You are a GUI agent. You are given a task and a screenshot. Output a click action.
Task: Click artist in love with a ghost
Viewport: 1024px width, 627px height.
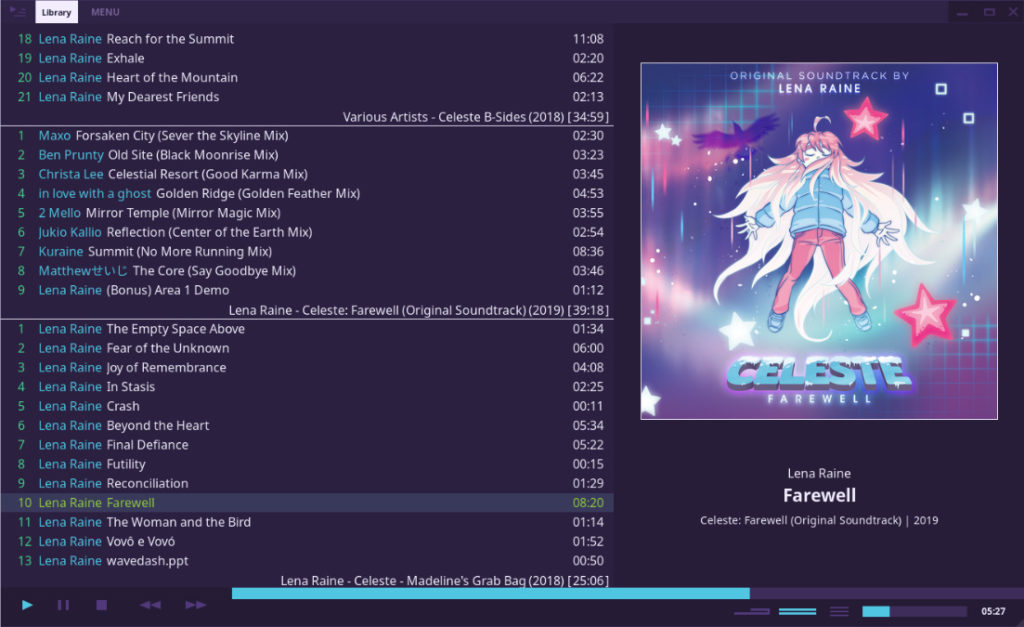click(95, 193)
